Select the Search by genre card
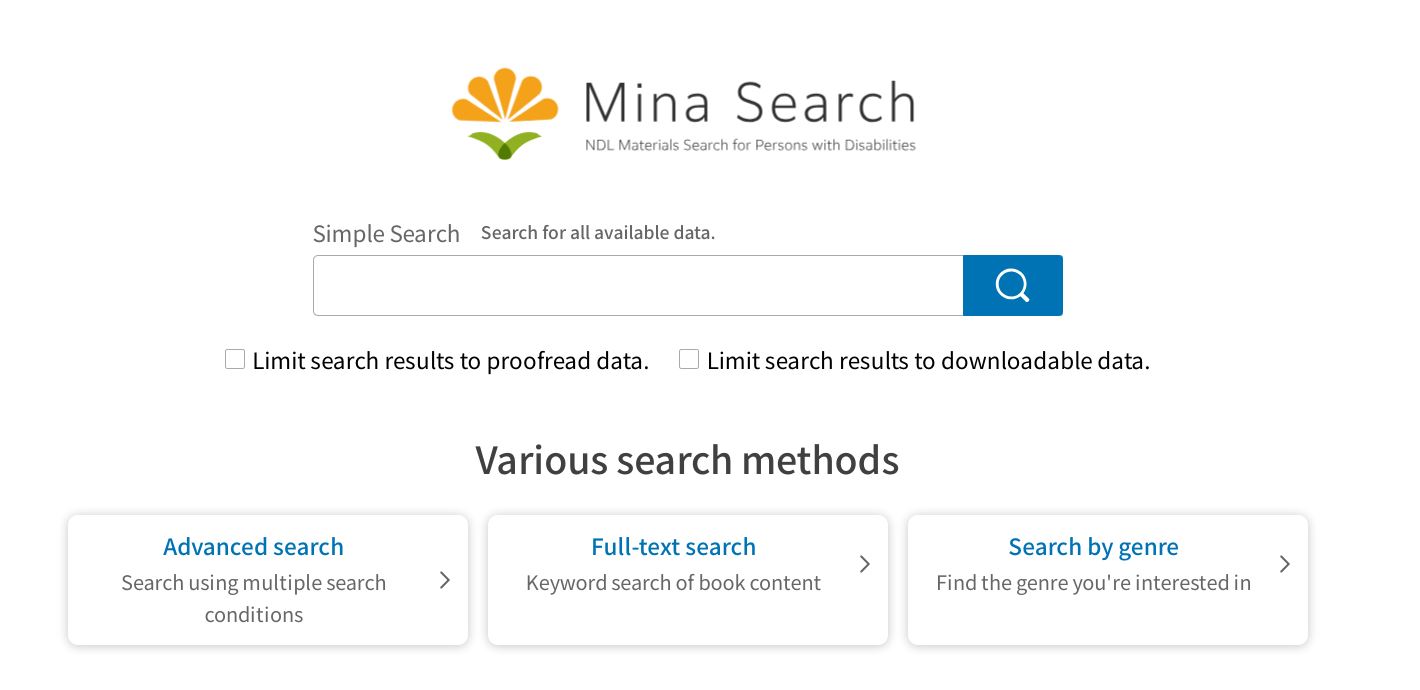 pyautogui.click(x=1107, y=580)
